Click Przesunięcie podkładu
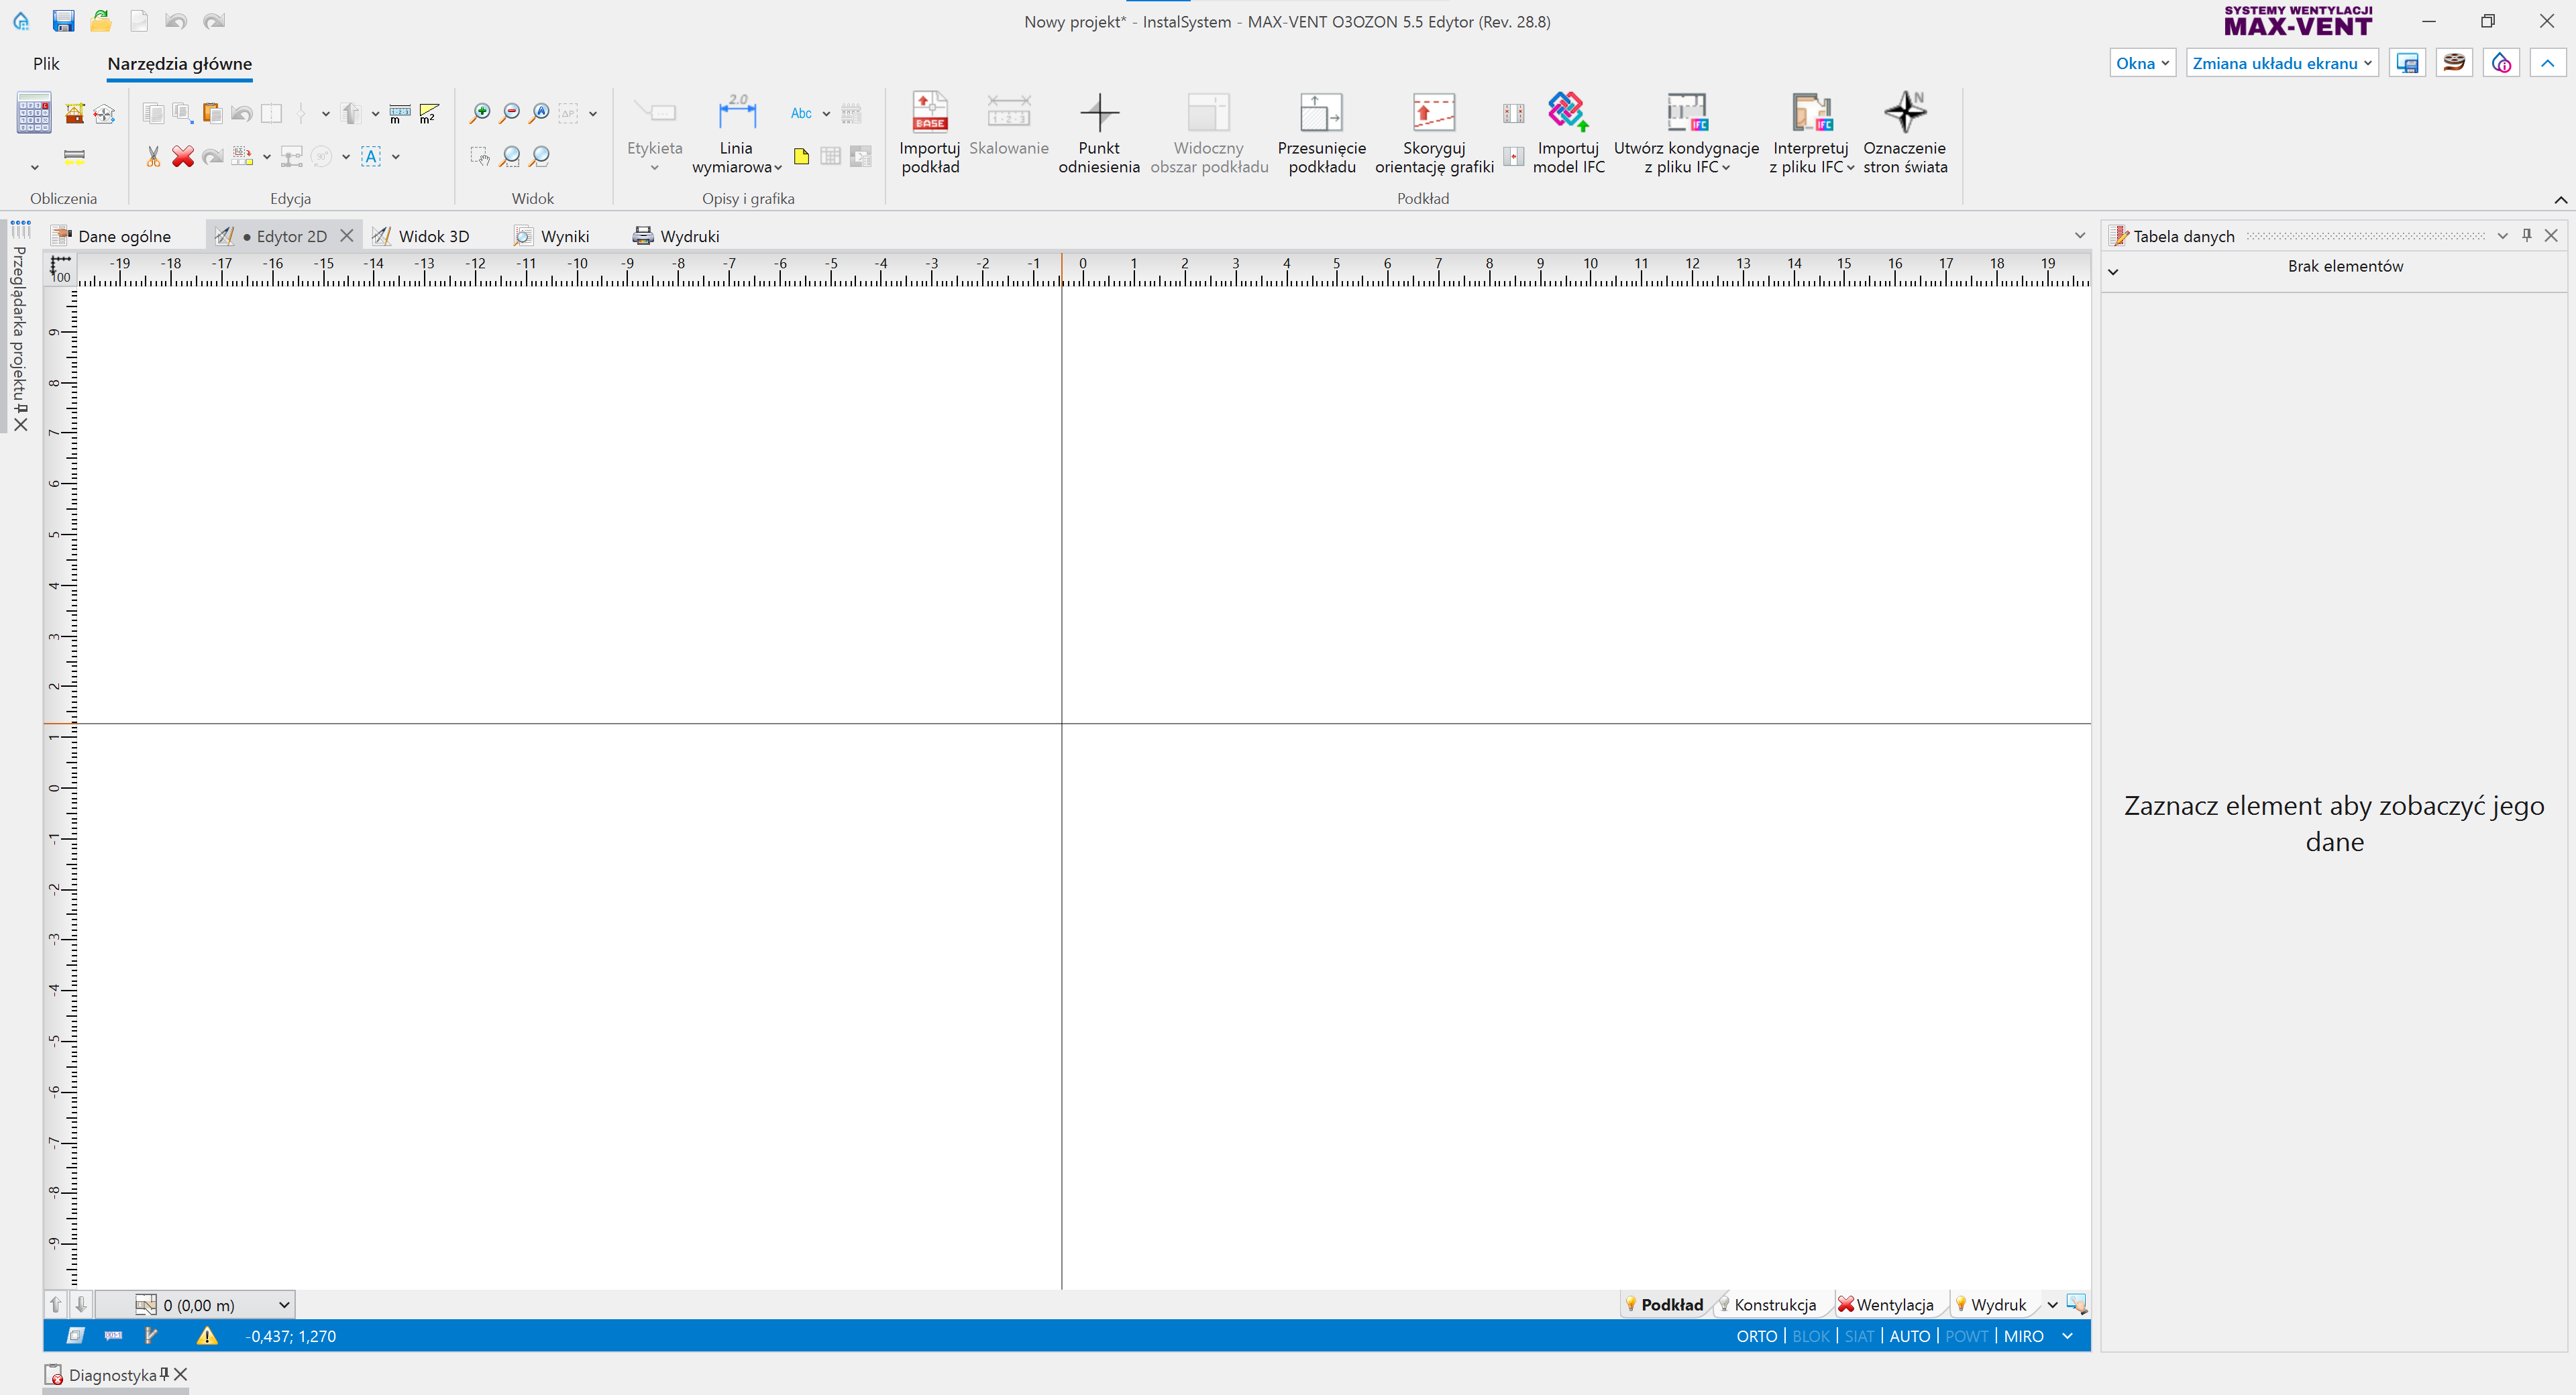Viewport: 2576px width, 1395px height. (x=1321, y=133)
